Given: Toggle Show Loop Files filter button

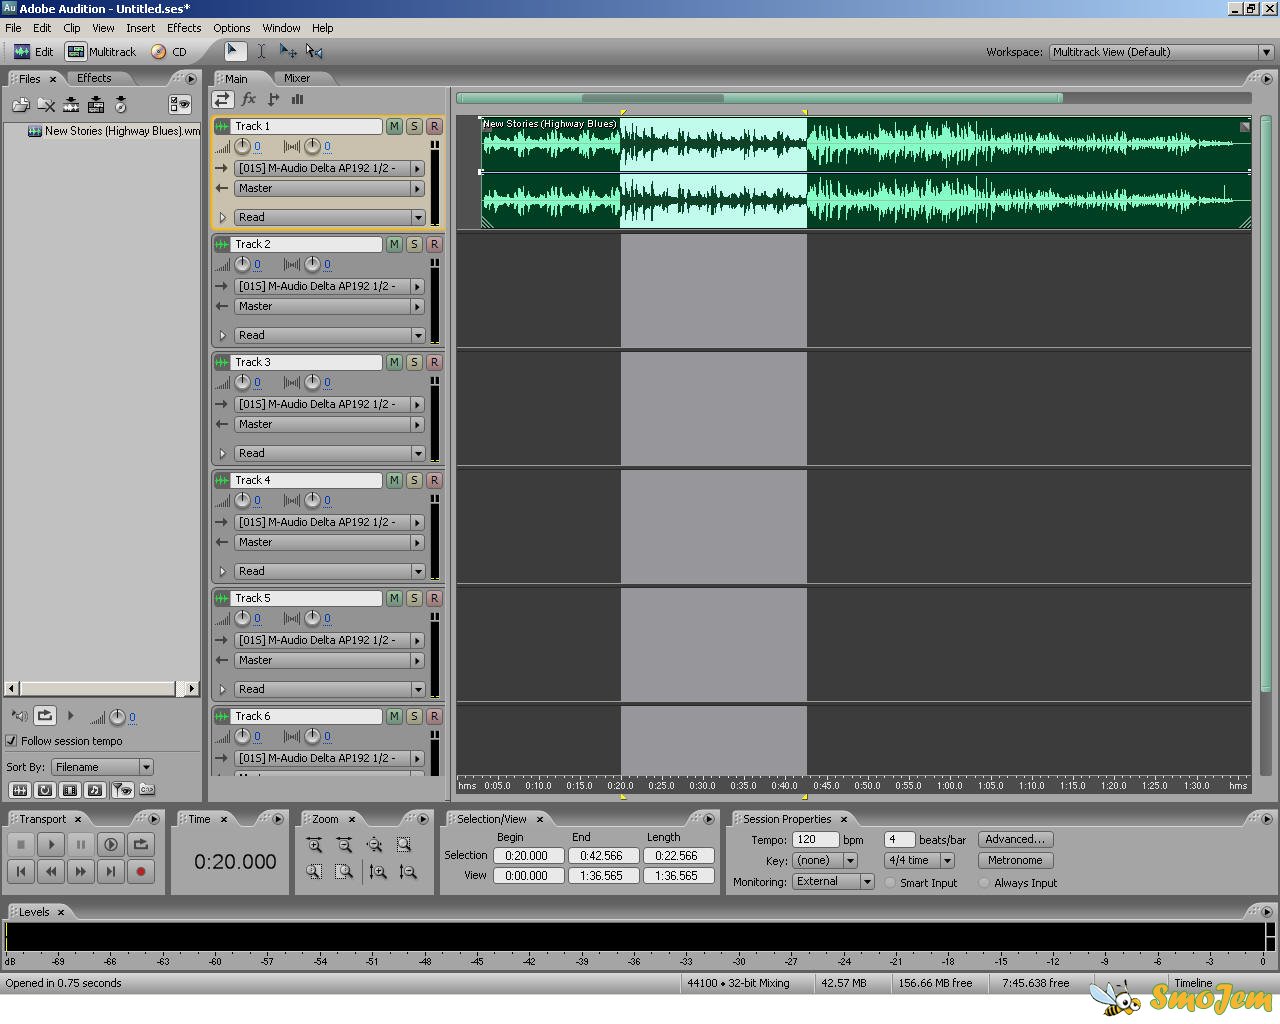Looking at the screenshot, I should pos(44,790).
